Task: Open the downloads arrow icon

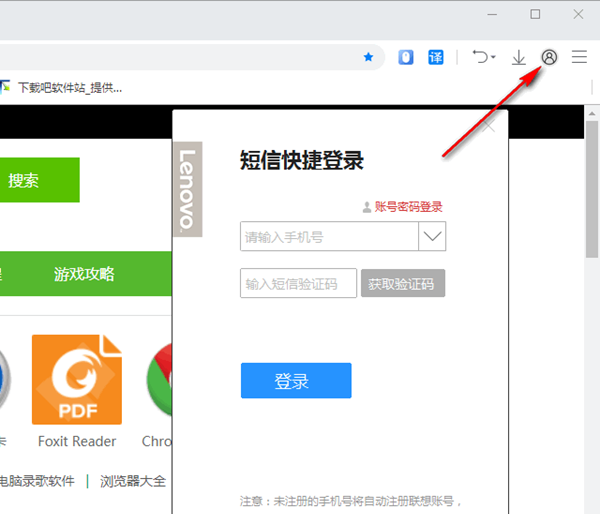Action: (x=519, y=58)
